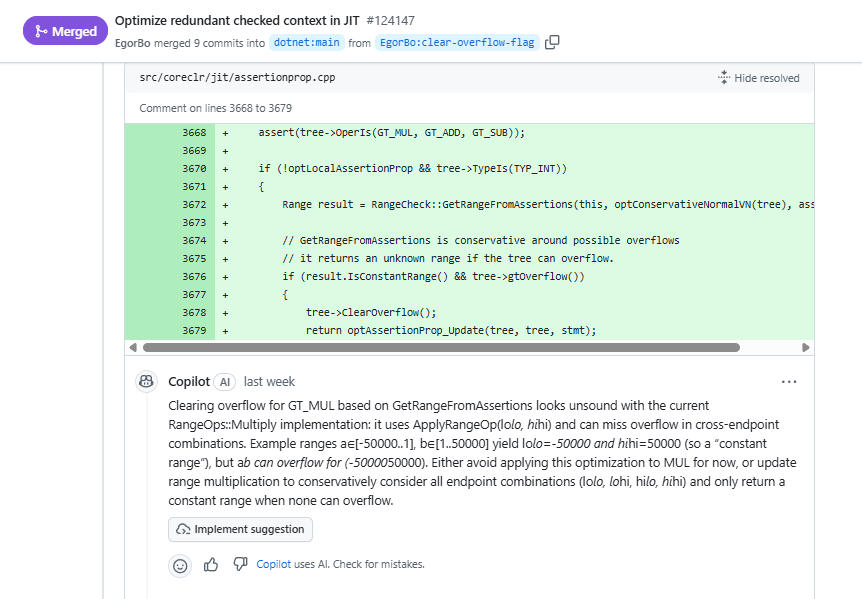This screenshot has height=599, width=862.
Task: Click the assert(tree->OperIs code line
Action: click(391, 132)
